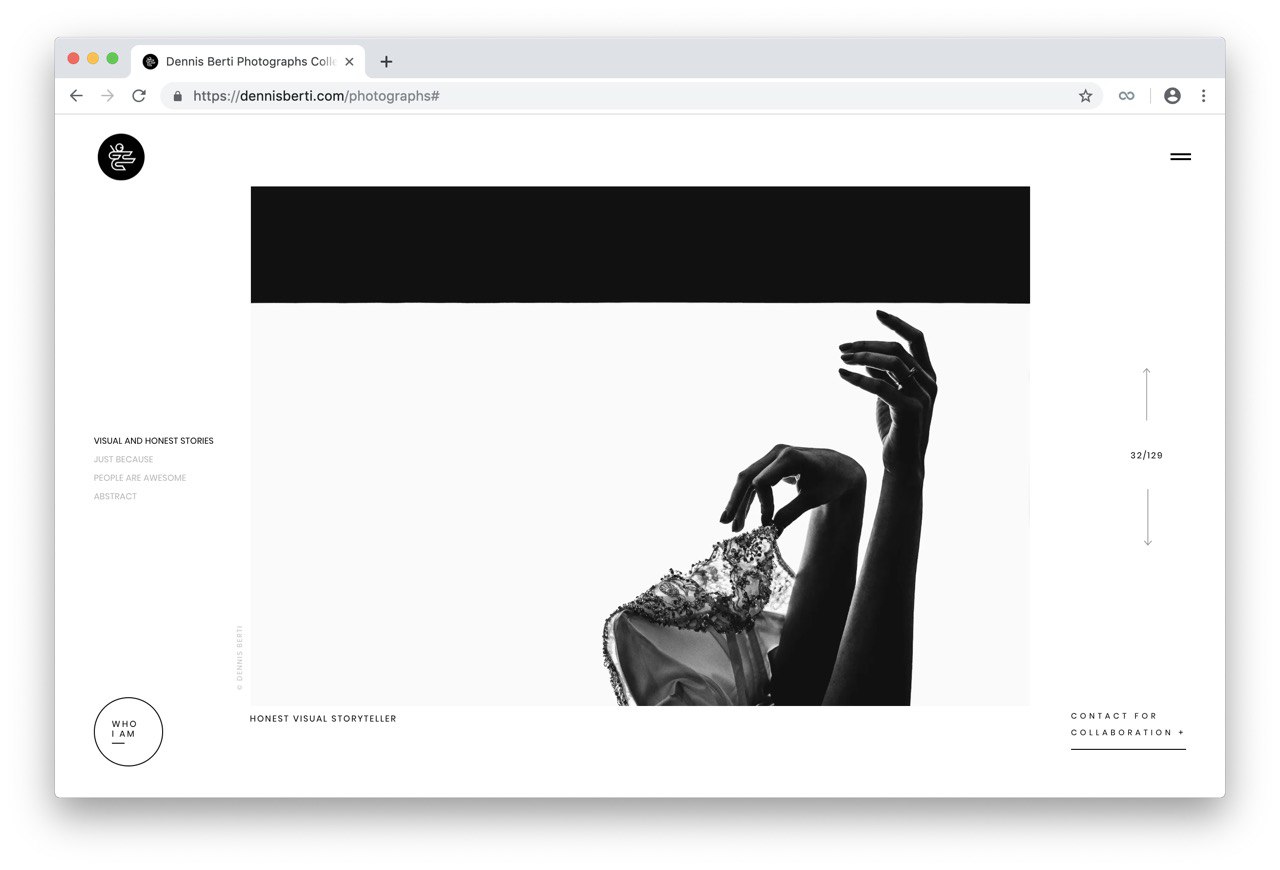Open a new browser tab
The height and width of the screenshot is (870, 1280).
click(x=386, y=62)
